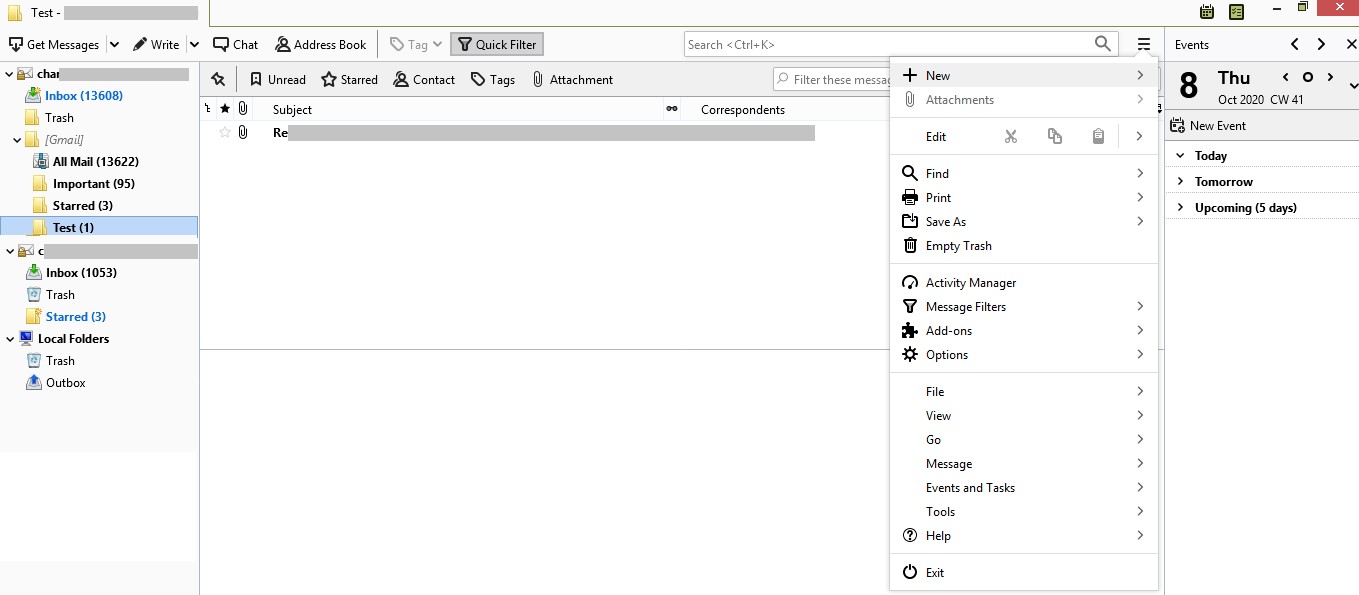Select Exit from the menu

tap(934, 573)
